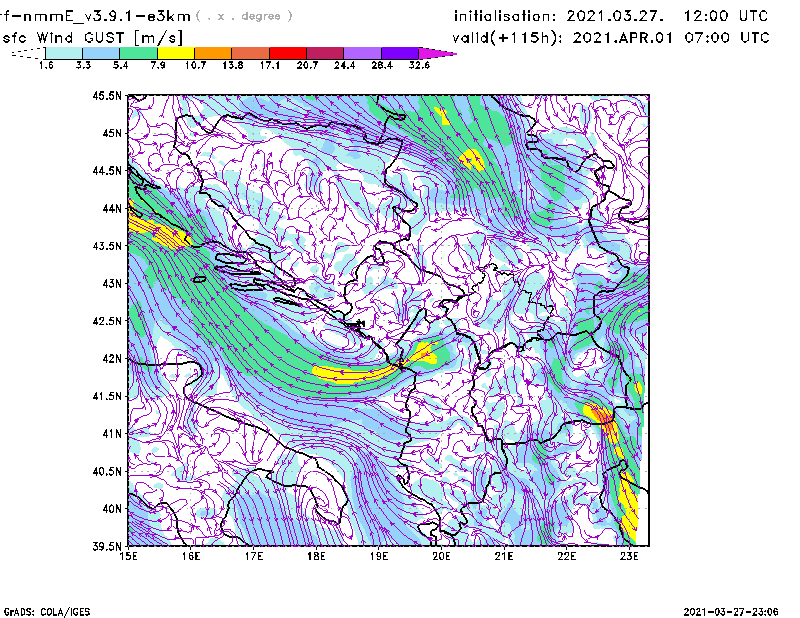
Task: Click the orange legend swatch 10.7-13.8
Action: click(213, 53)
